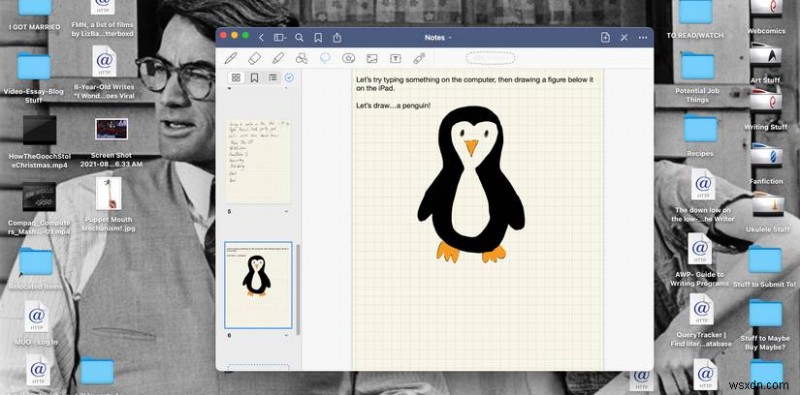Image resolution: width=800 pixels, height=395 pixels.
Task: Click the typed text 'Let's draw...a penguin!'
Action: (393, 106)
